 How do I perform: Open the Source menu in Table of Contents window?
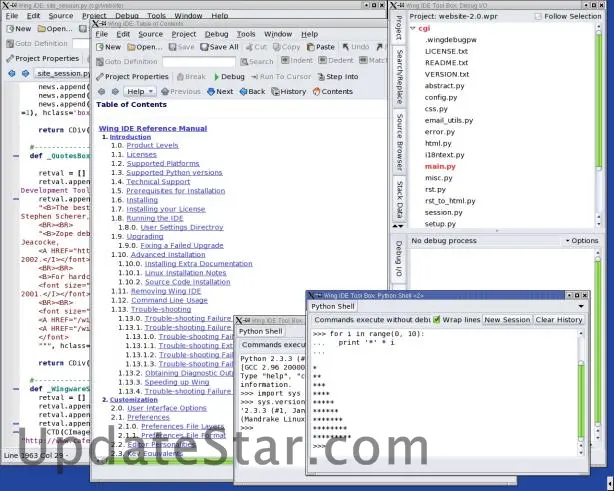coord(150,34)
